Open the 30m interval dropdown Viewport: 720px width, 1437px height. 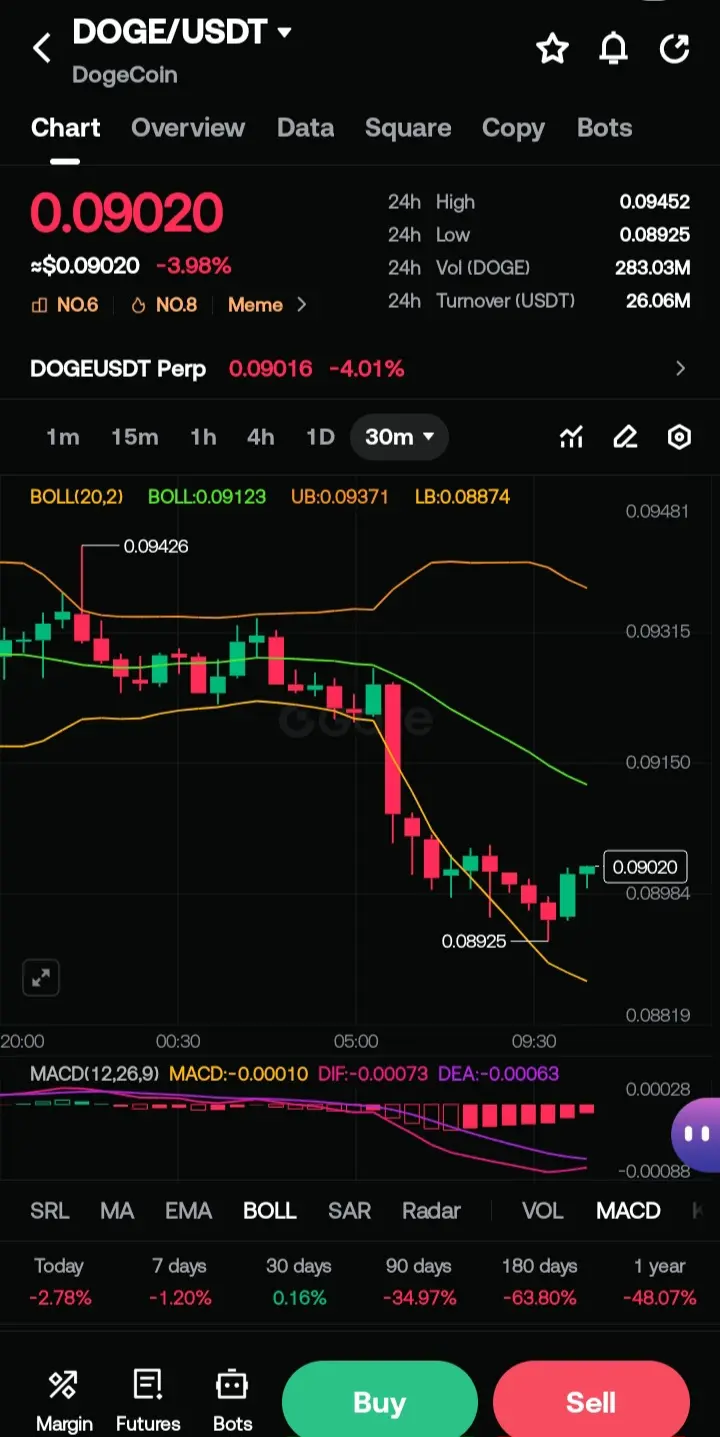(399, 437)
